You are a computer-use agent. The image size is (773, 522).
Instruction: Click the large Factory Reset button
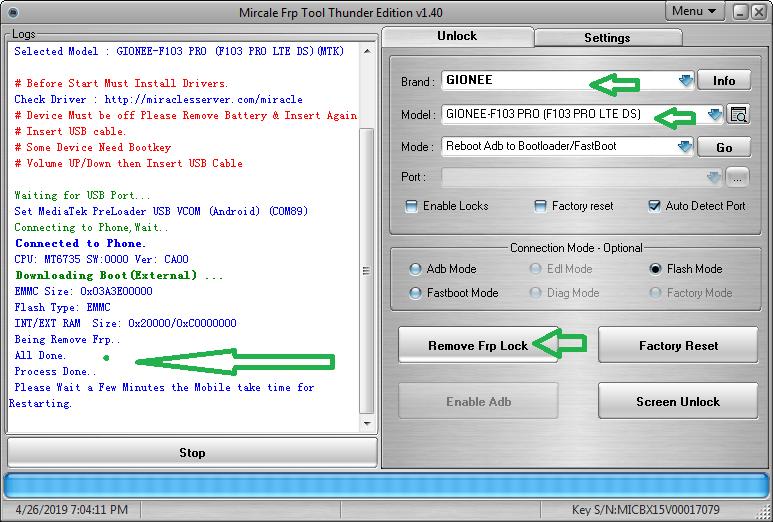coord(678,345)
